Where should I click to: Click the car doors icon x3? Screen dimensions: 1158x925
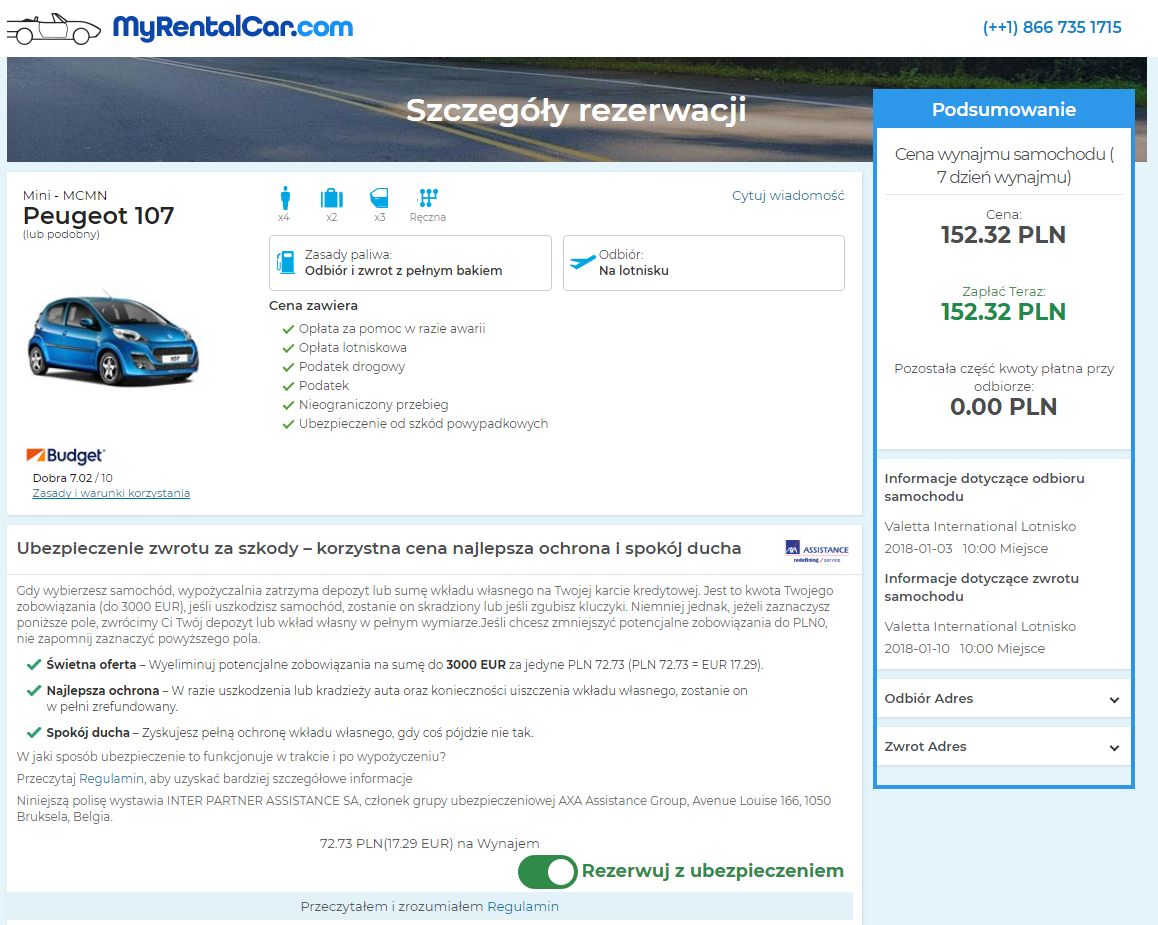pos(379,198)
